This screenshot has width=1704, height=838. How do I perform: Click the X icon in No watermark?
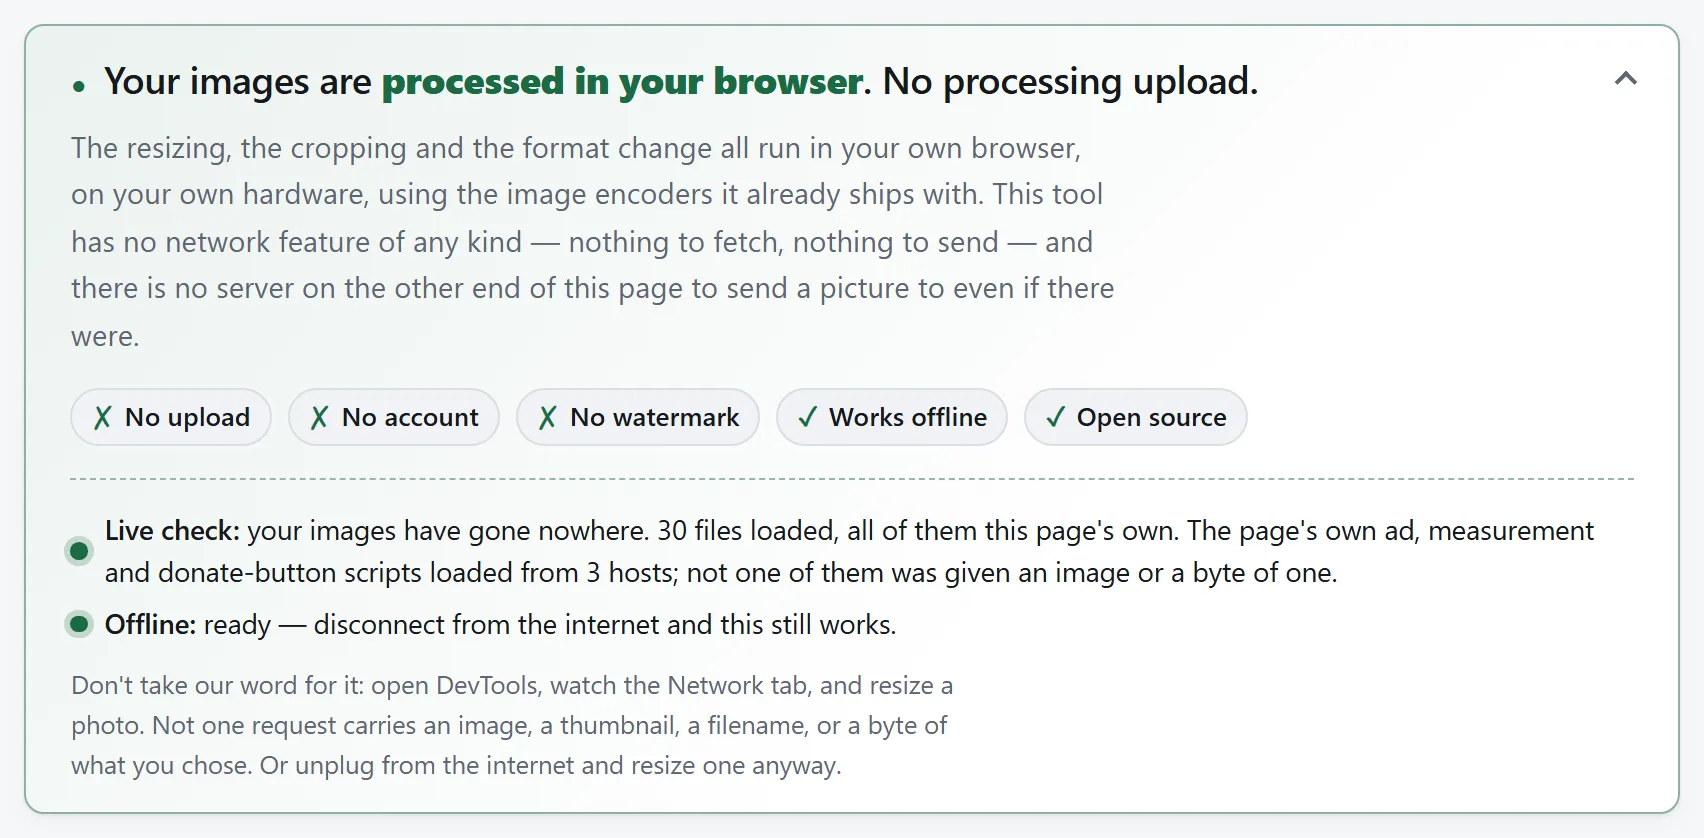click(x=547, y=417)
